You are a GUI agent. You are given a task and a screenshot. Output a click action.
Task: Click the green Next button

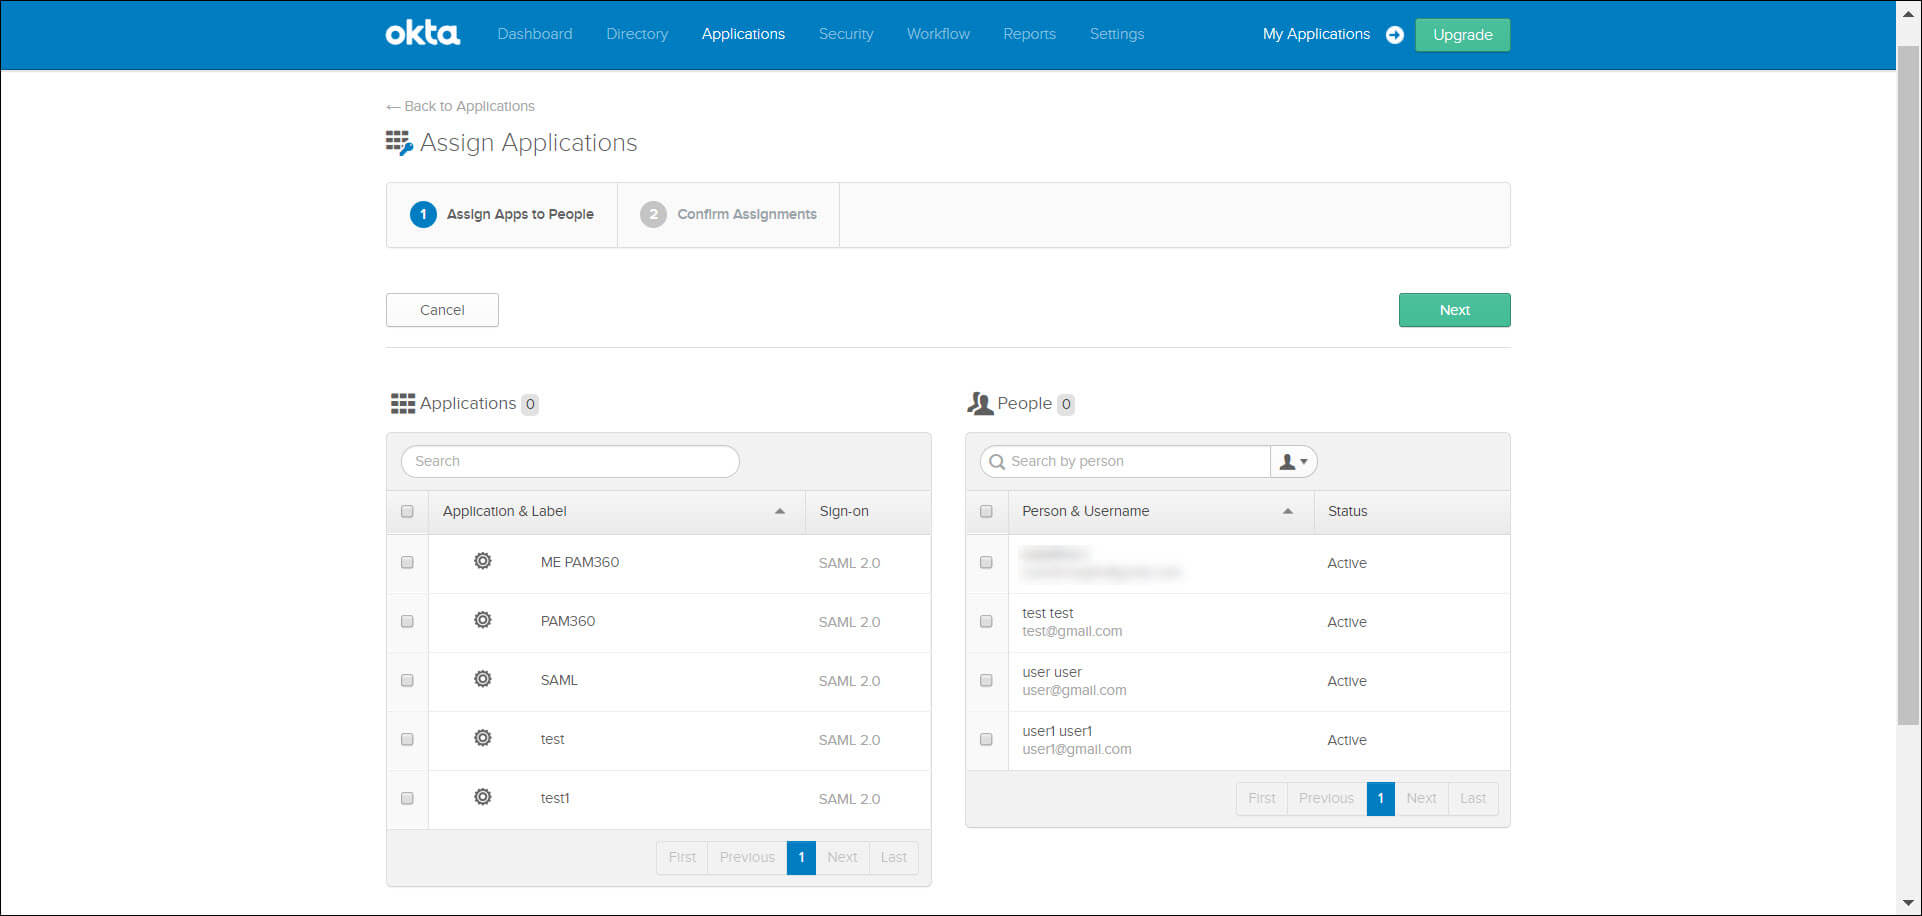point(1454,310)
